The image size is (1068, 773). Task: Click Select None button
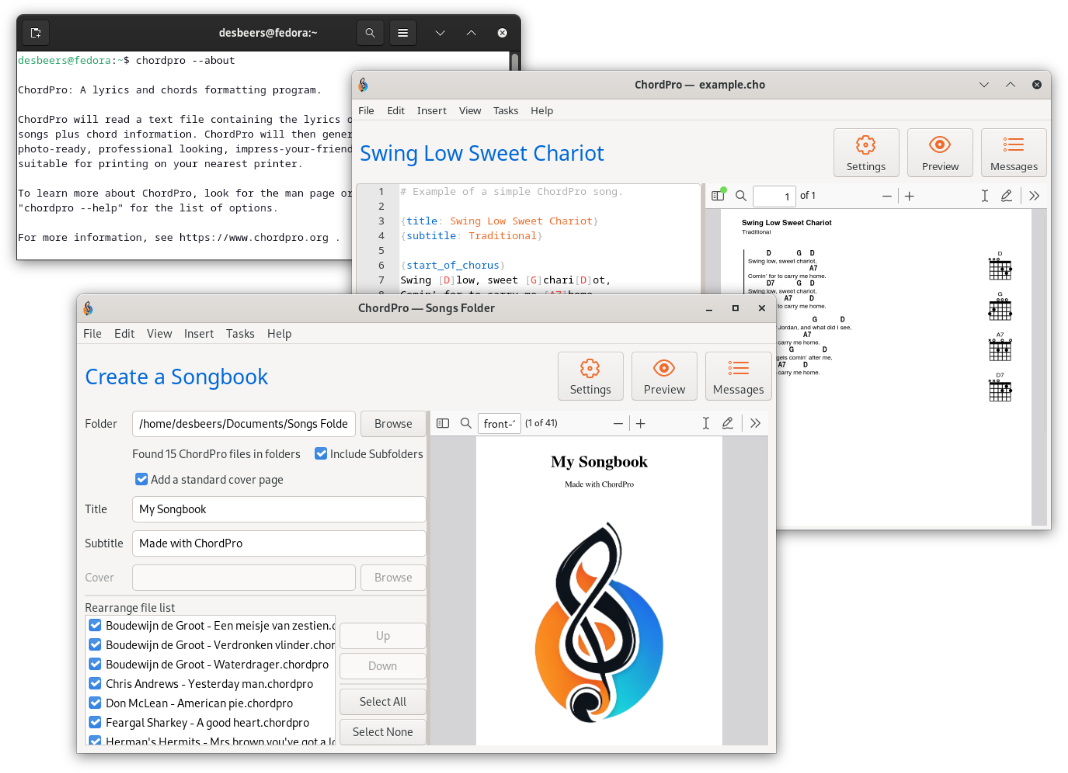click(x=383, y=732)
